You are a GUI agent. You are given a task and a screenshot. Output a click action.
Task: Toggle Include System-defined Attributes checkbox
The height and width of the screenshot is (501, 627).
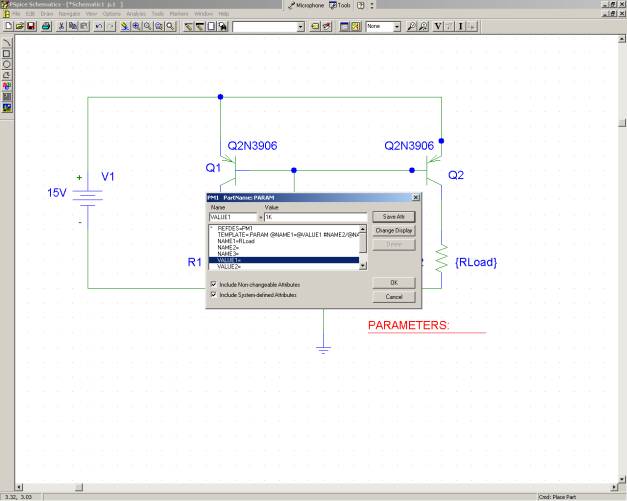(213, 296)
